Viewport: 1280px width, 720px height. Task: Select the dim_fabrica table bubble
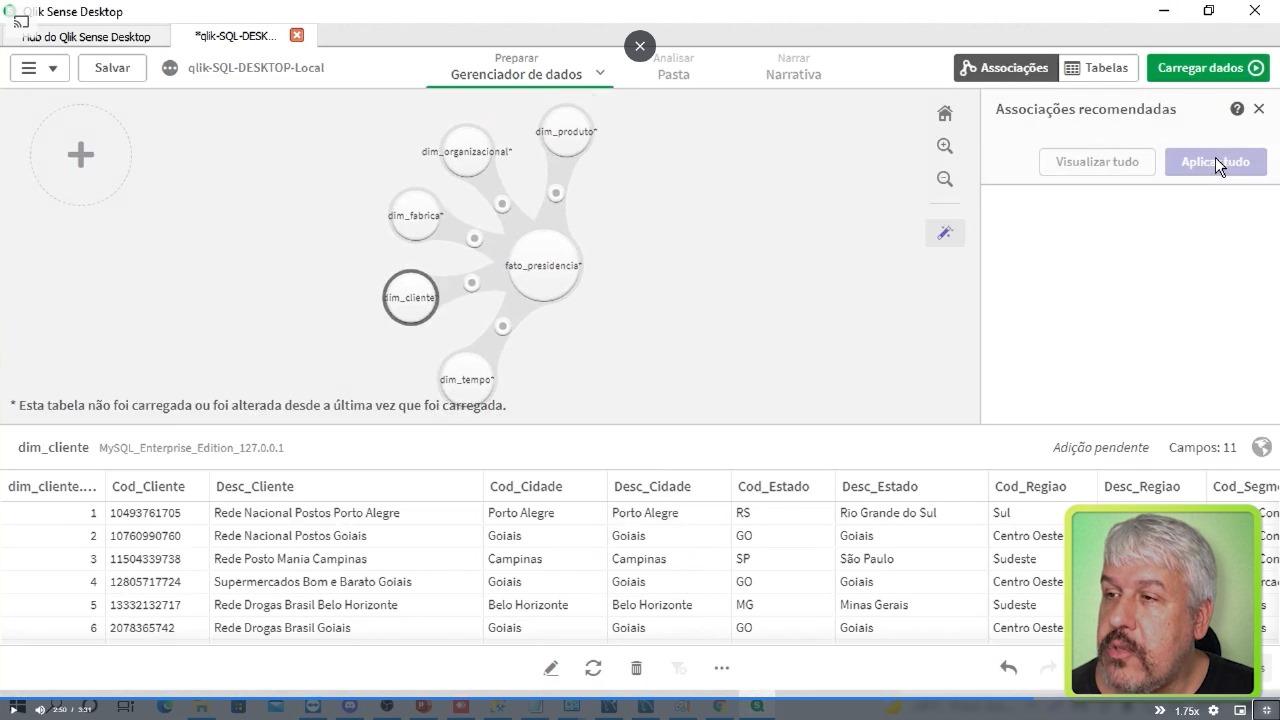tap(415, 215)
